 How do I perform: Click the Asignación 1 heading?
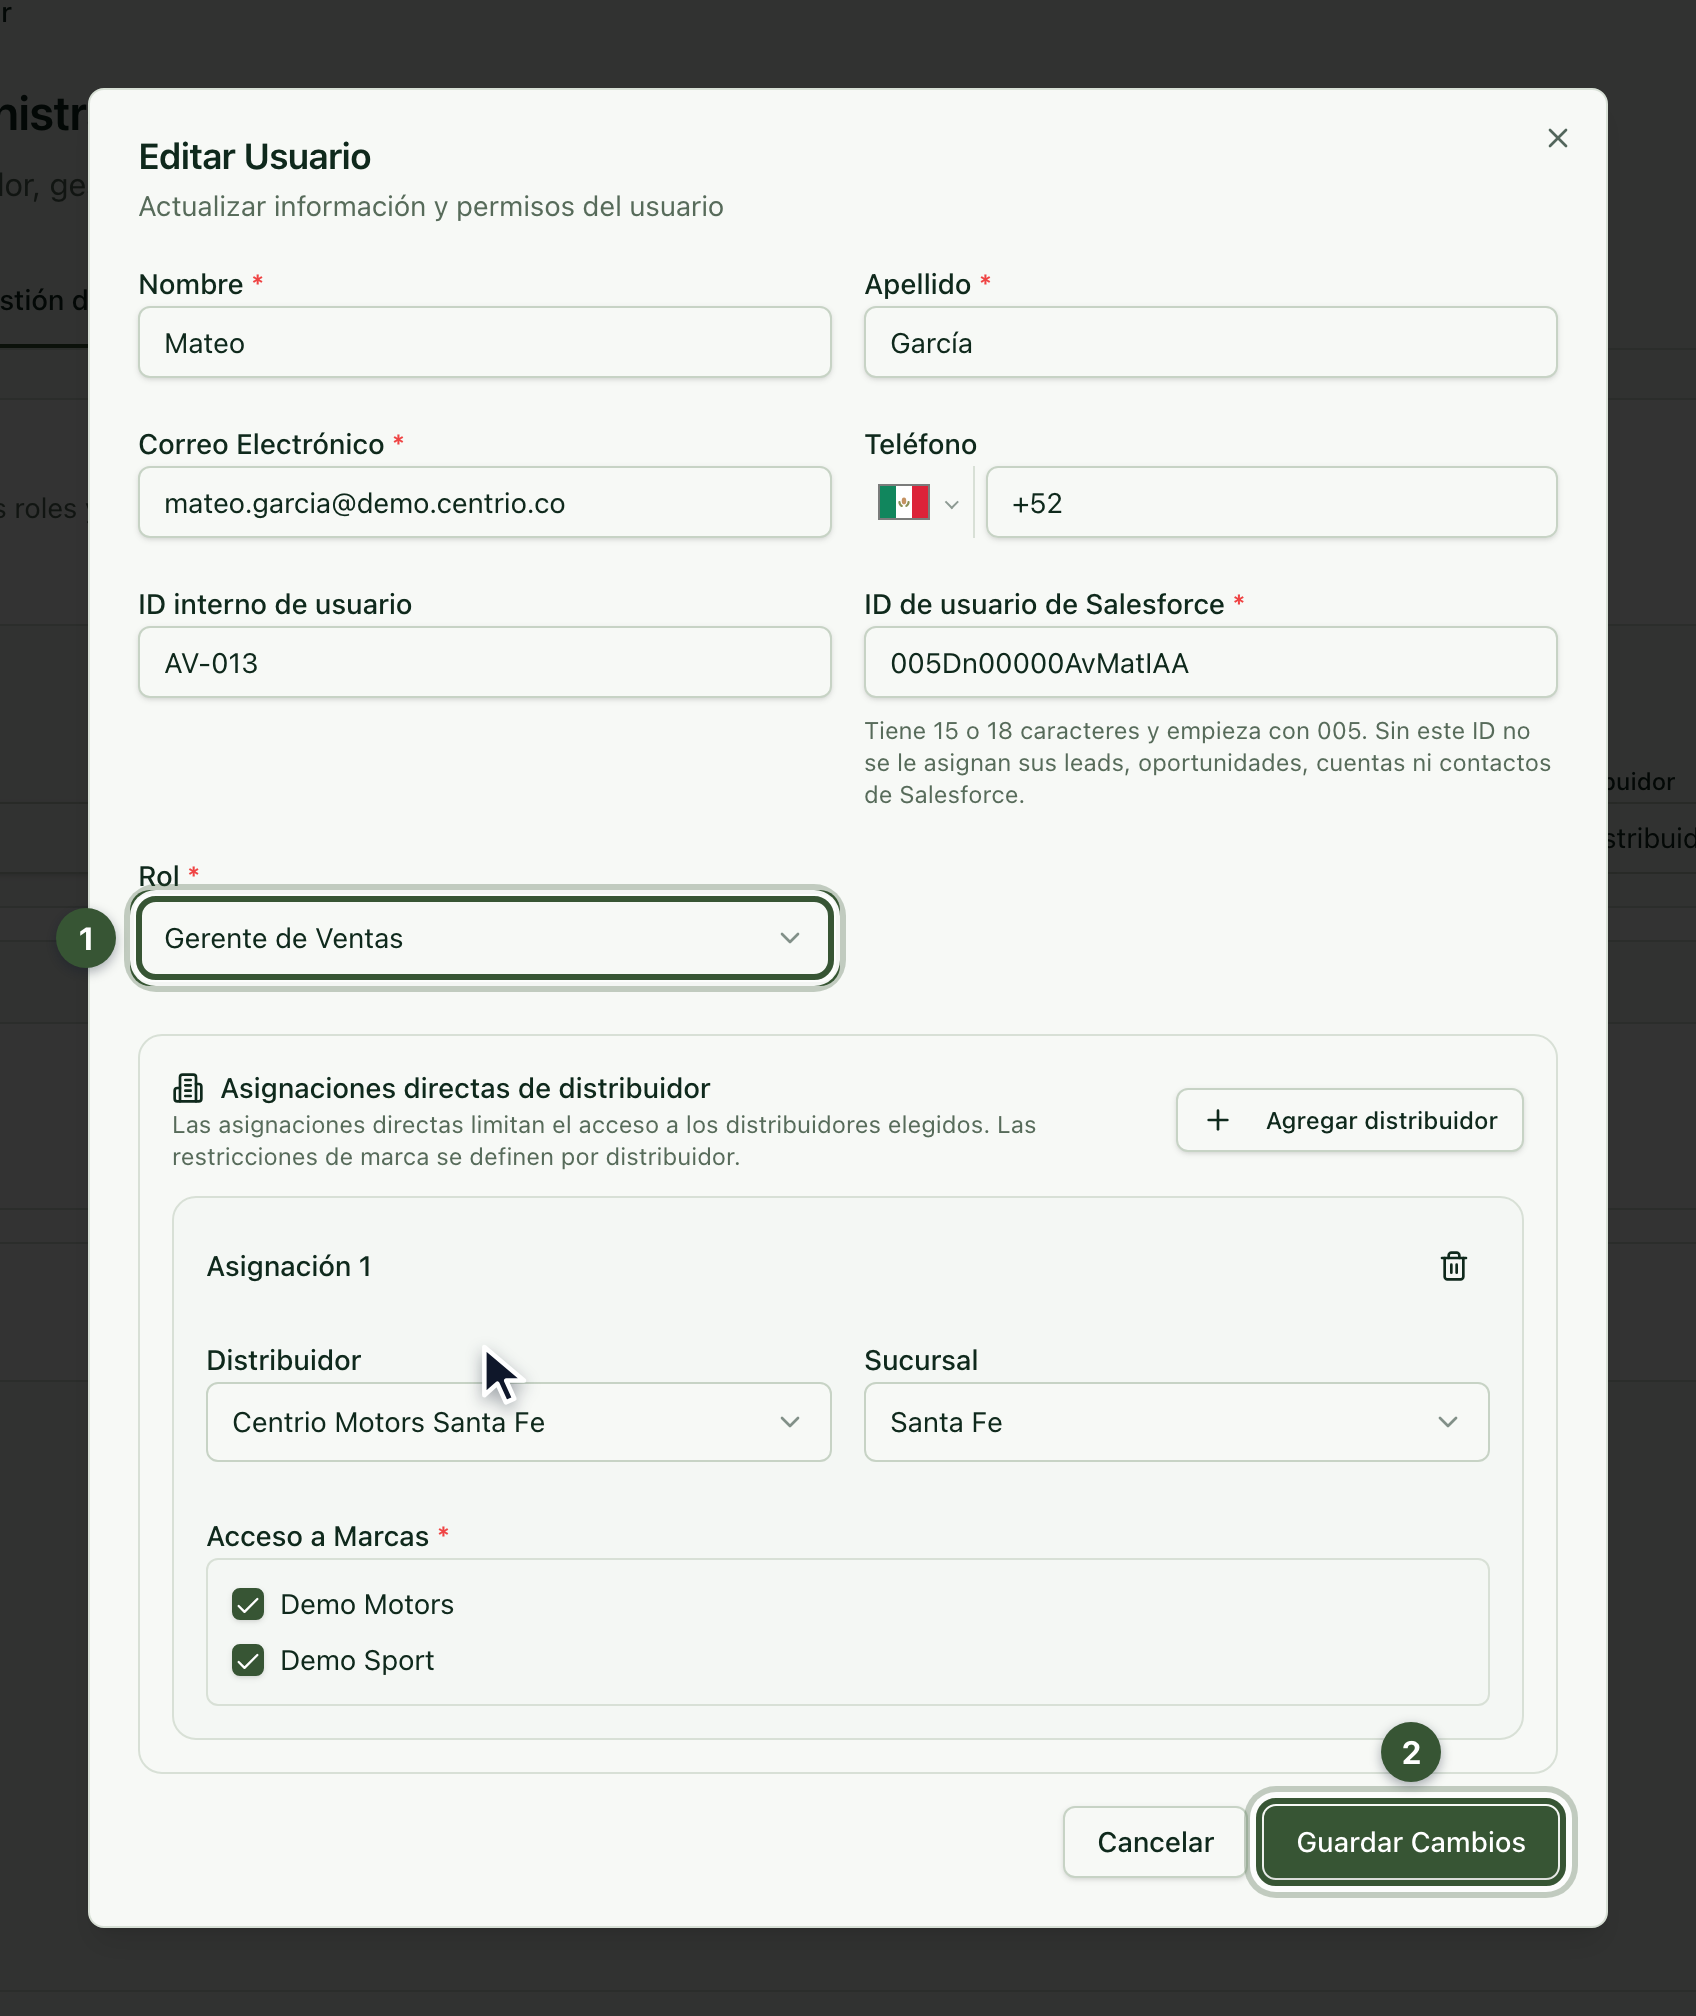pyautogui.click(x=289, y=1266)
